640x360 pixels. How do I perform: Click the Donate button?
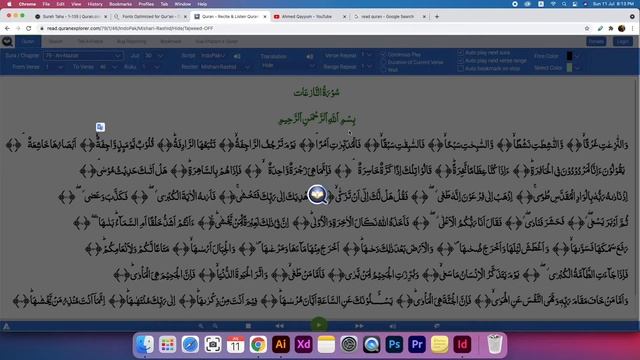point(596,41)
